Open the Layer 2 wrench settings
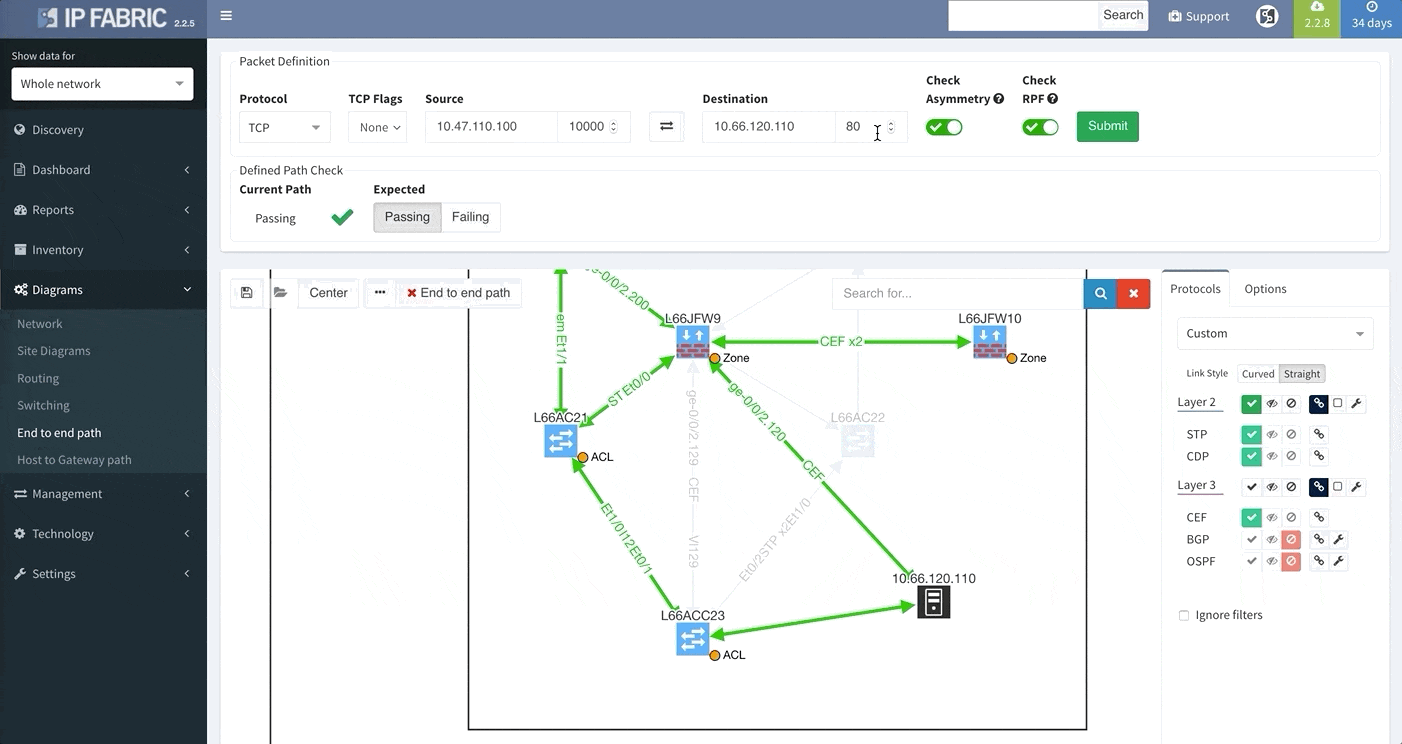 click(1356, 404)
